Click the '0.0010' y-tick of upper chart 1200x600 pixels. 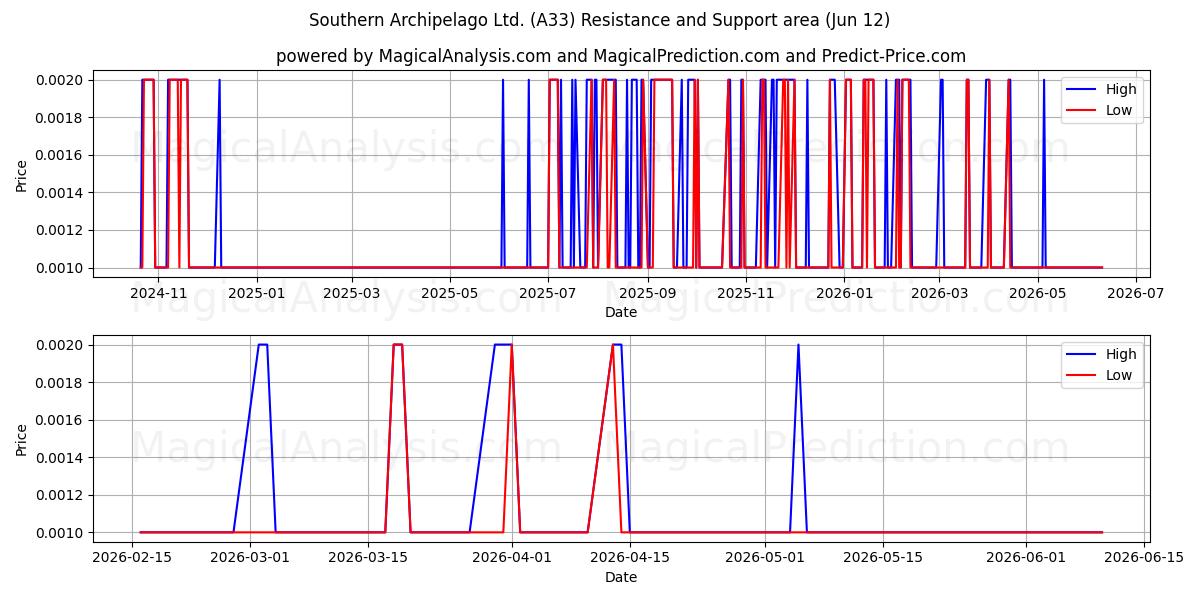pos(62,268)
